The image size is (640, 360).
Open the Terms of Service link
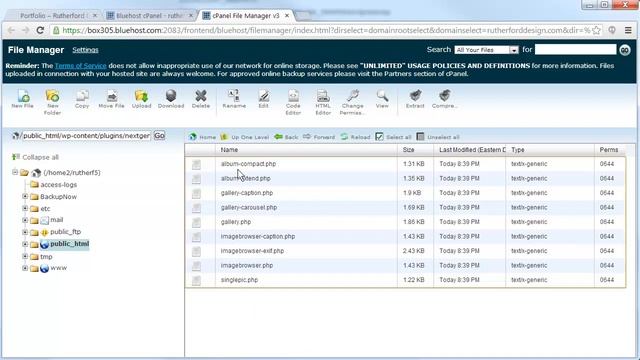point(80,66)
